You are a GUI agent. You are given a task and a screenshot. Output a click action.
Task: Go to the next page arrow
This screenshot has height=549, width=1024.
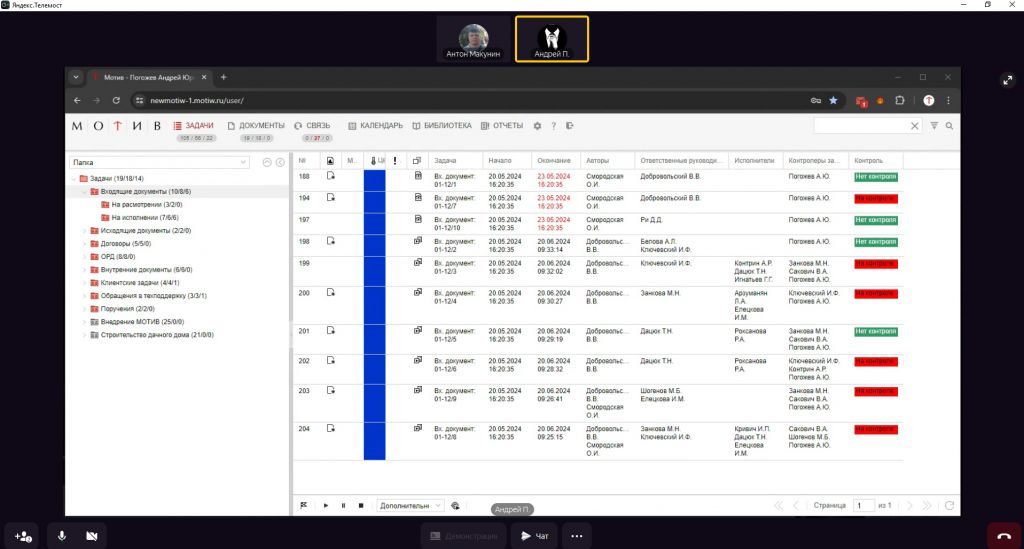coord(910,505)
